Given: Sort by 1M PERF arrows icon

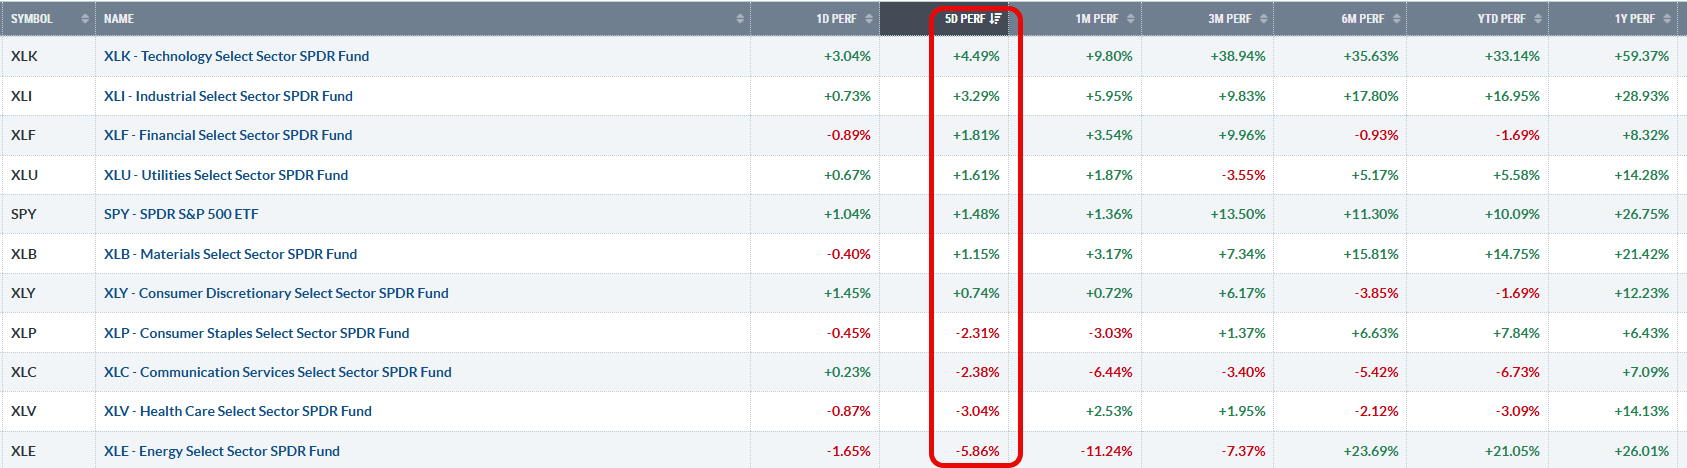Looking at the screenshot, I should (x=1131, y=19).
